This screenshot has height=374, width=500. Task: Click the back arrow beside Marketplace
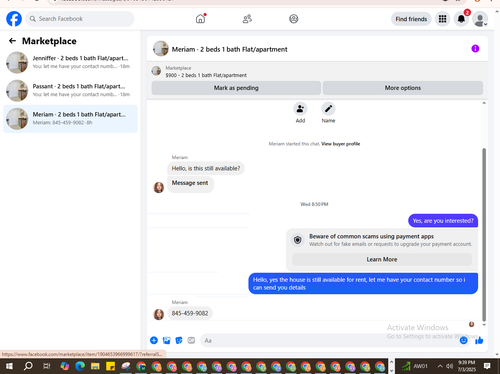[x=12, y=41]
